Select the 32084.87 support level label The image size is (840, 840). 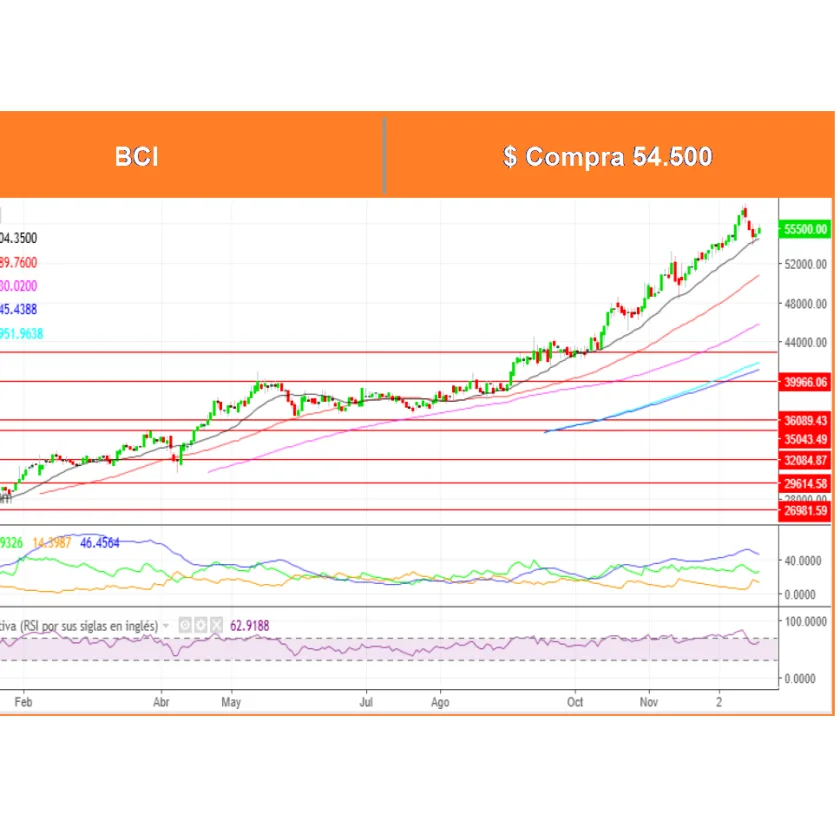(806, 461)
